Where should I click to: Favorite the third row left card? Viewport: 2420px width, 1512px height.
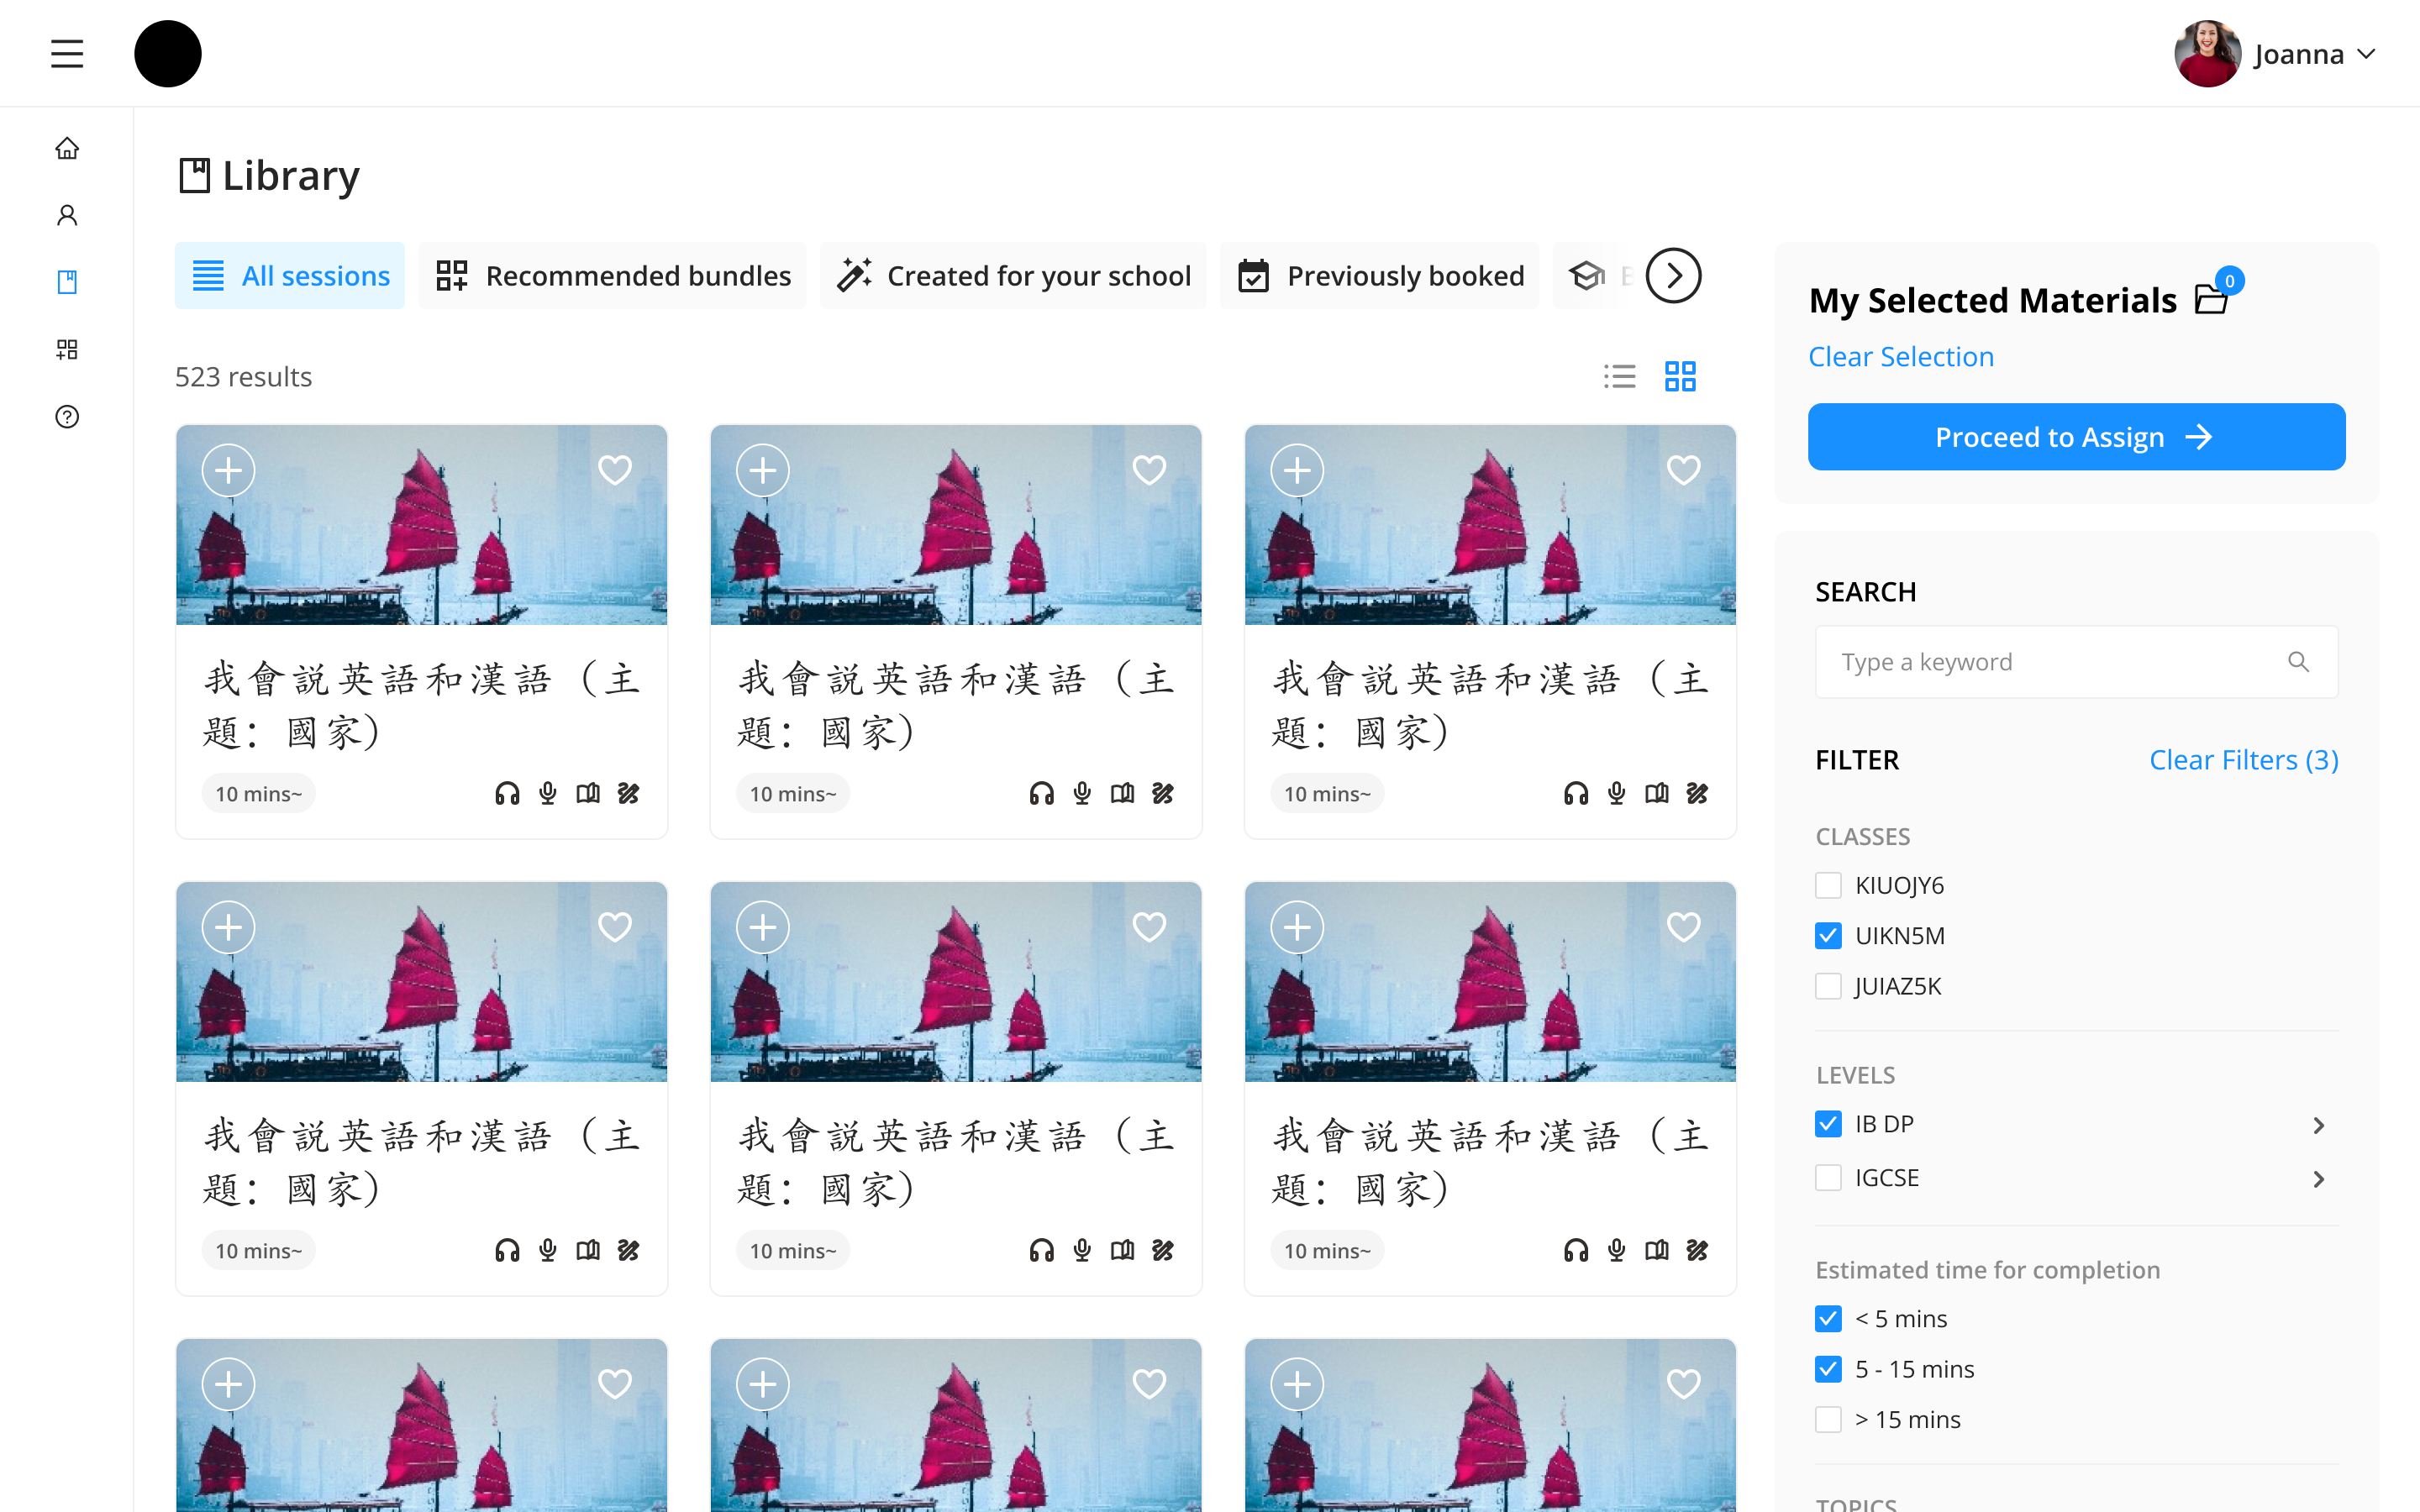614,1384
